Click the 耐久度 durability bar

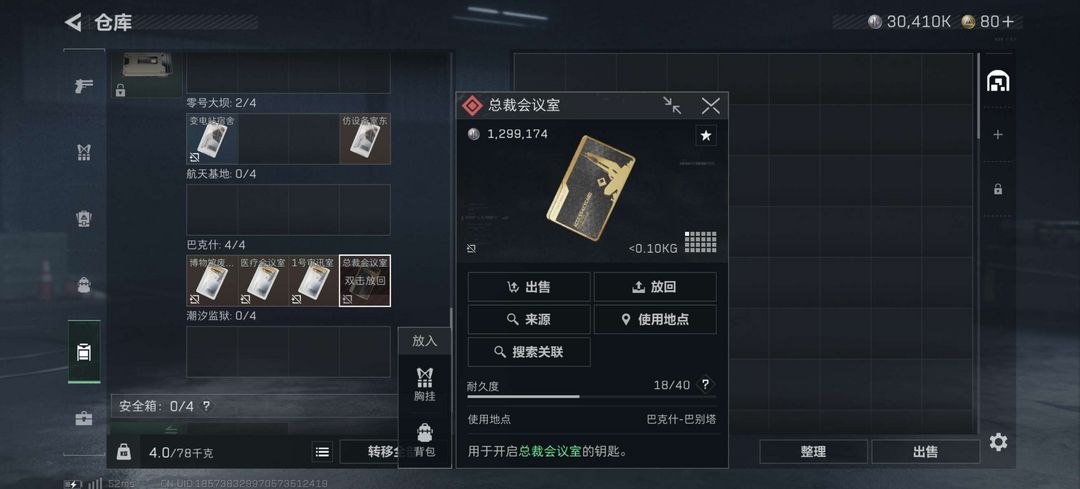(x=592, y=397)
